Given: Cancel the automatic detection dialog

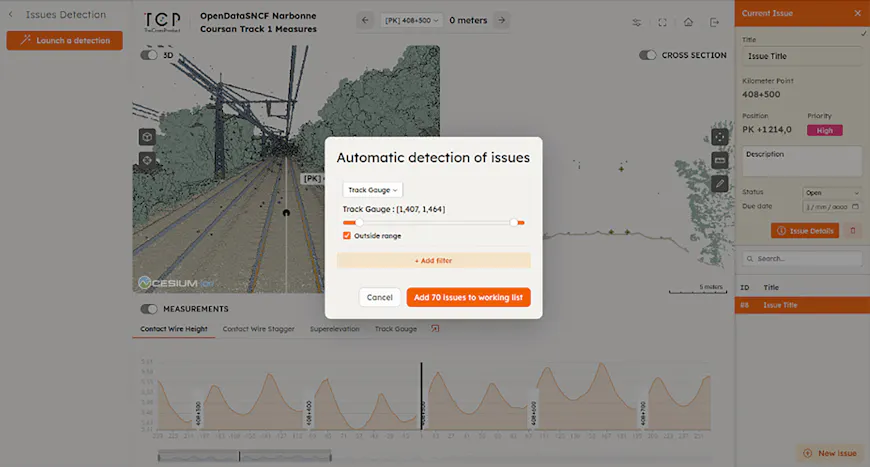Looking at the screenshot, I should click(380, 297).
